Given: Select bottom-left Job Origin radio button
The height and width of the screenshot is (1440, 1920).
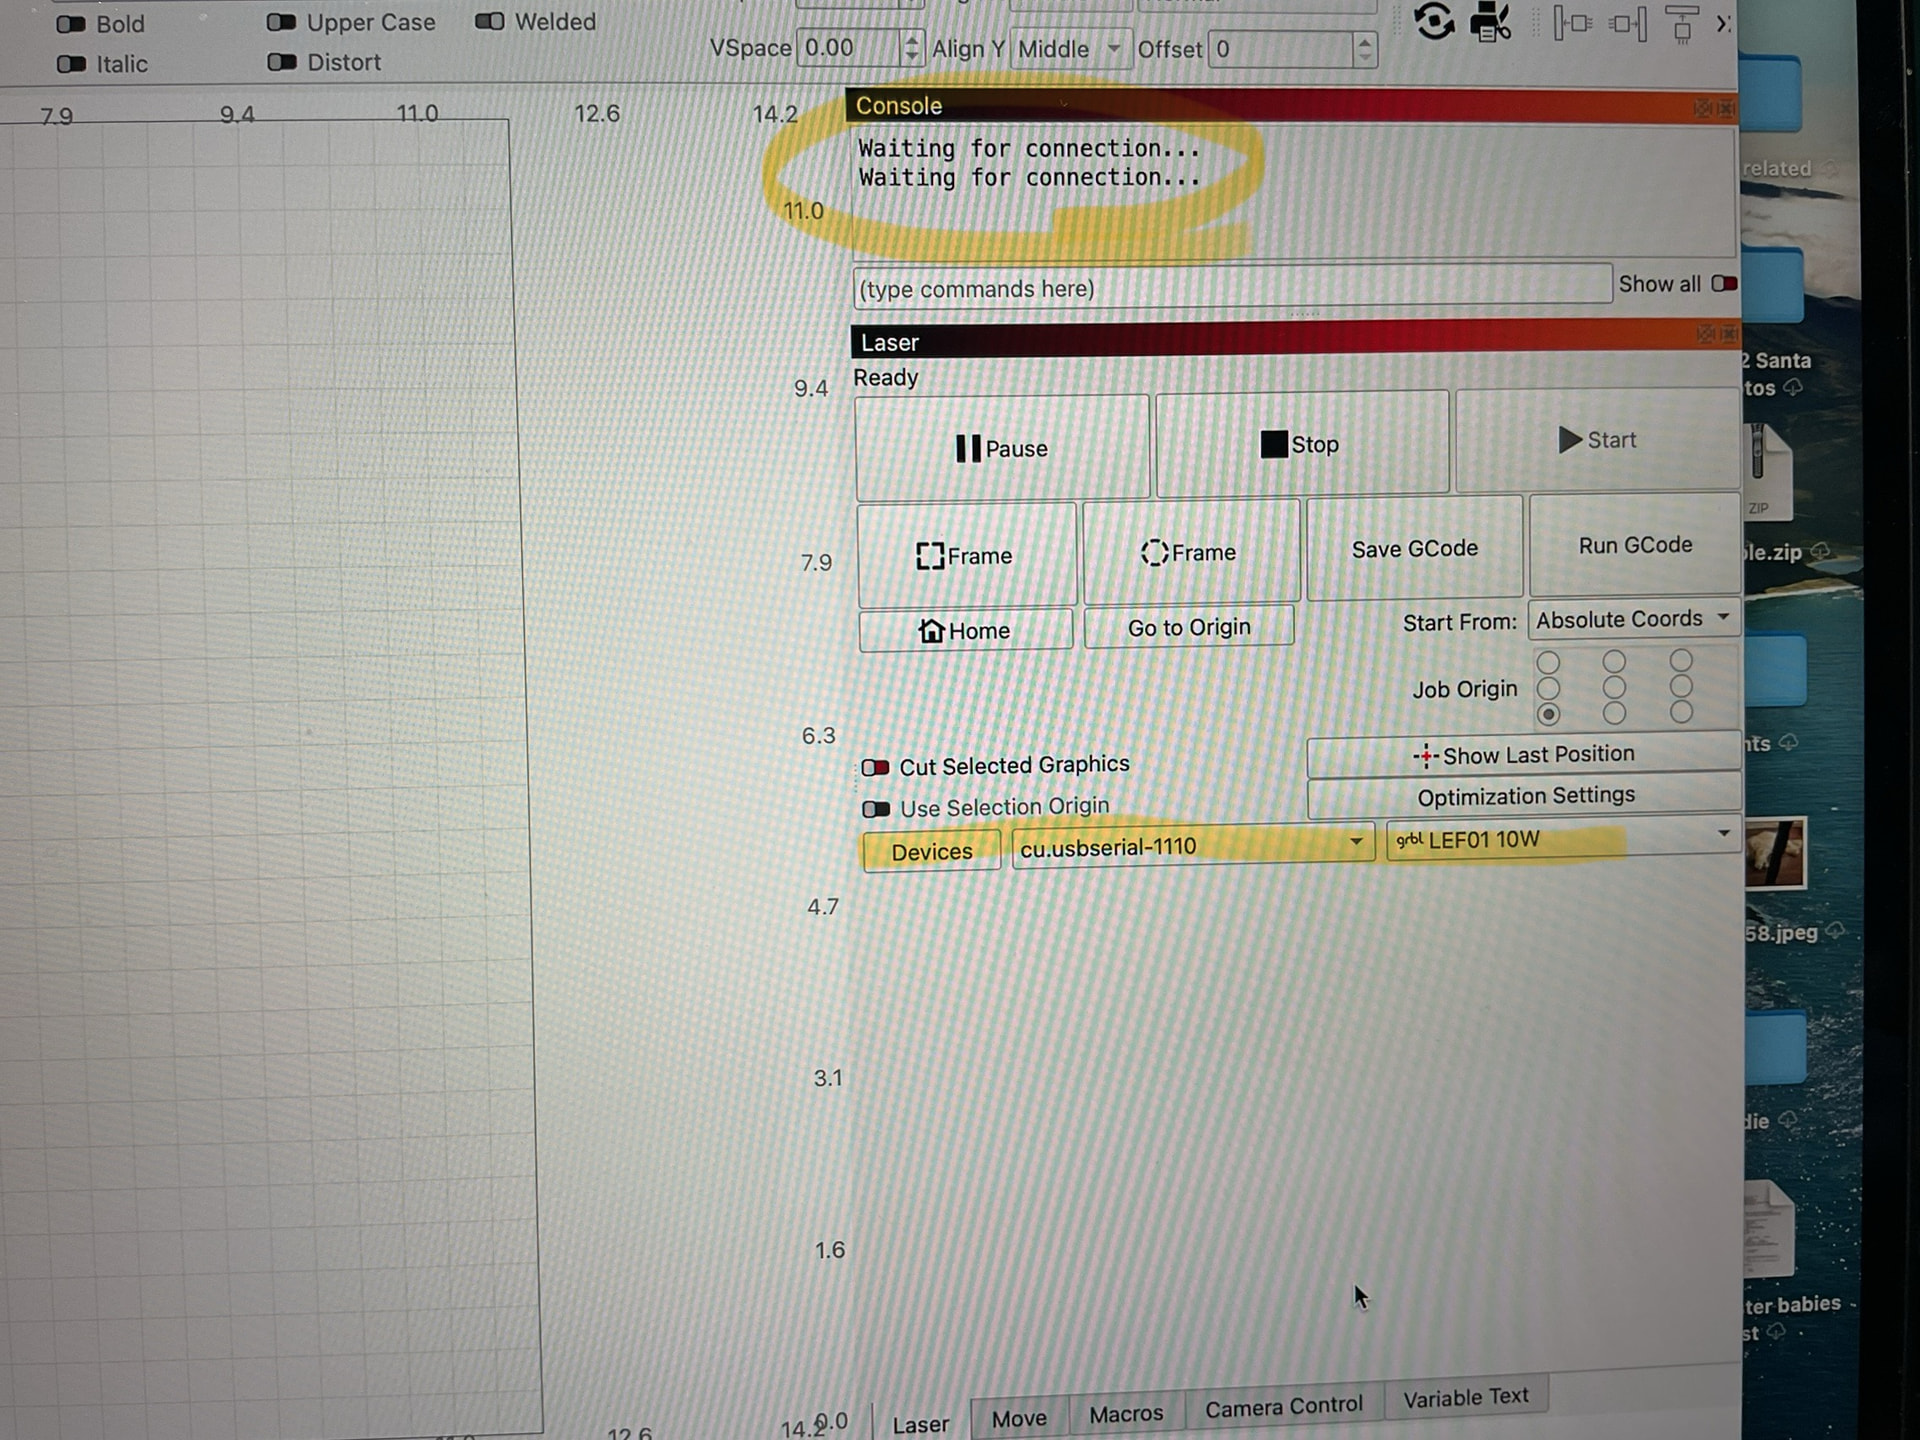Looking at the screenshot, I should (x=1549, y=714).
